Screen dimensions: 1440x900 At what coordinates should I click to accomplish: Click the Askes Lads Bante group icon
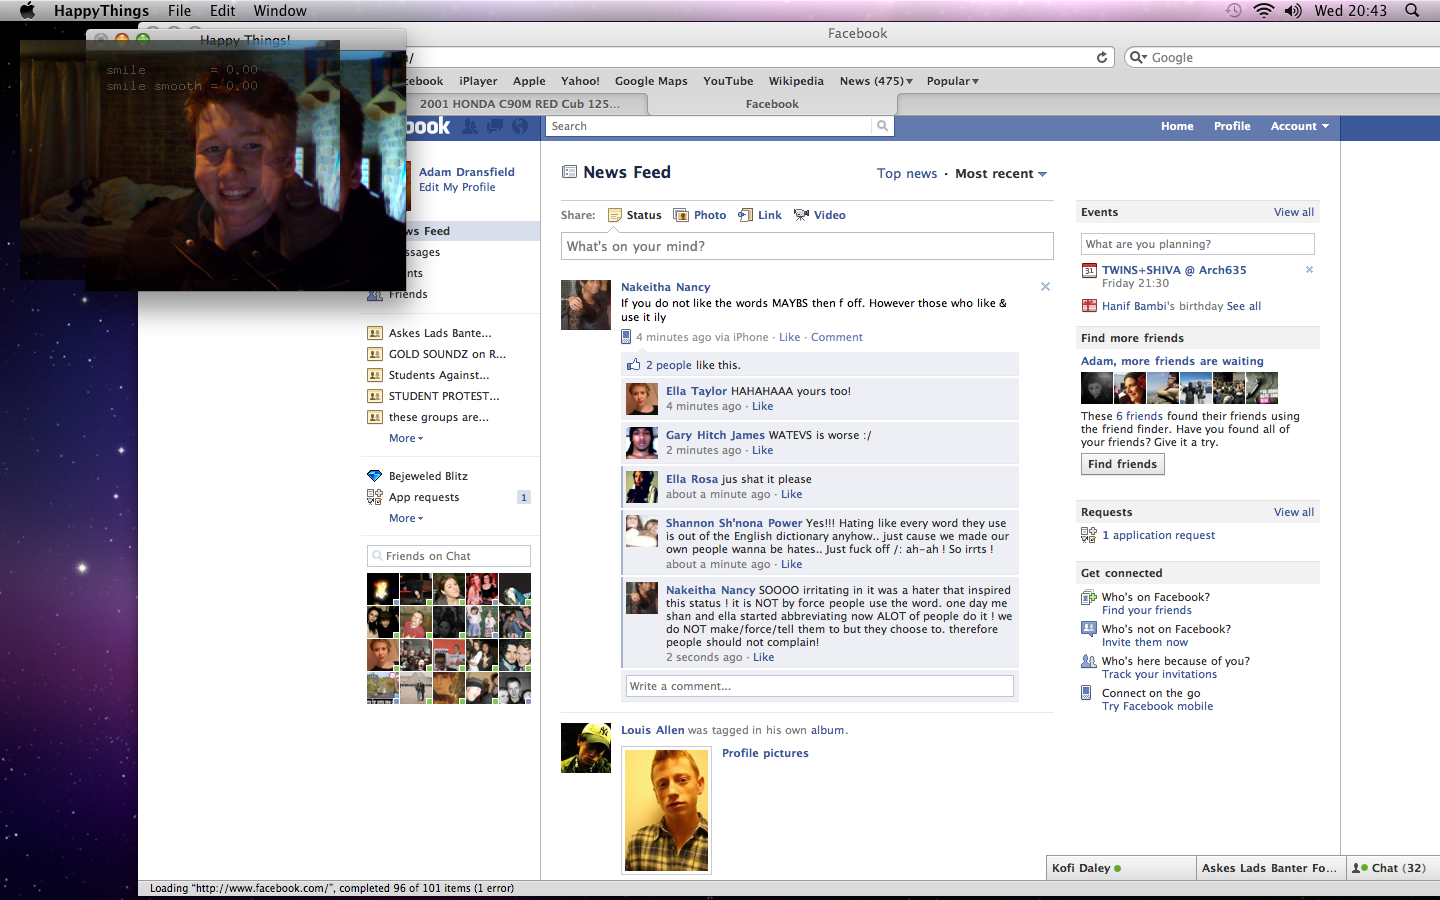[x=375, y=333]
